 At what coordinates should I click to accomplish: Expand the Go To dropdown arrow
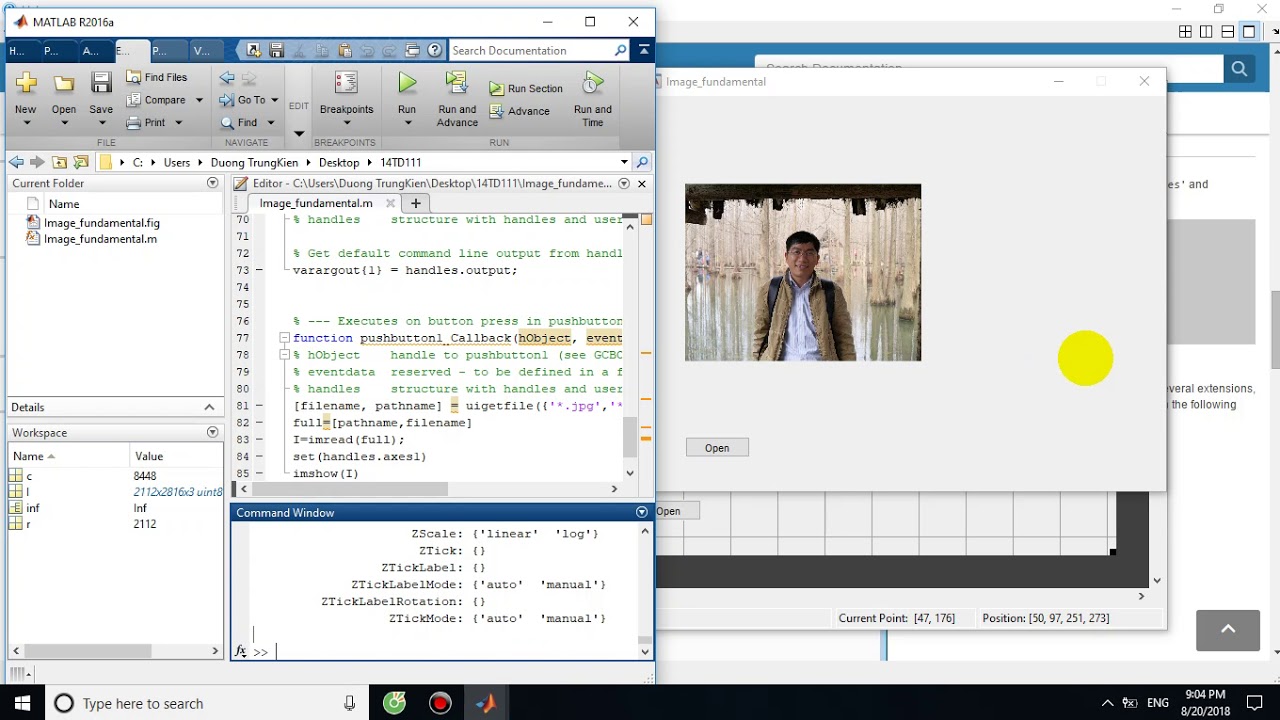point(275,100)
